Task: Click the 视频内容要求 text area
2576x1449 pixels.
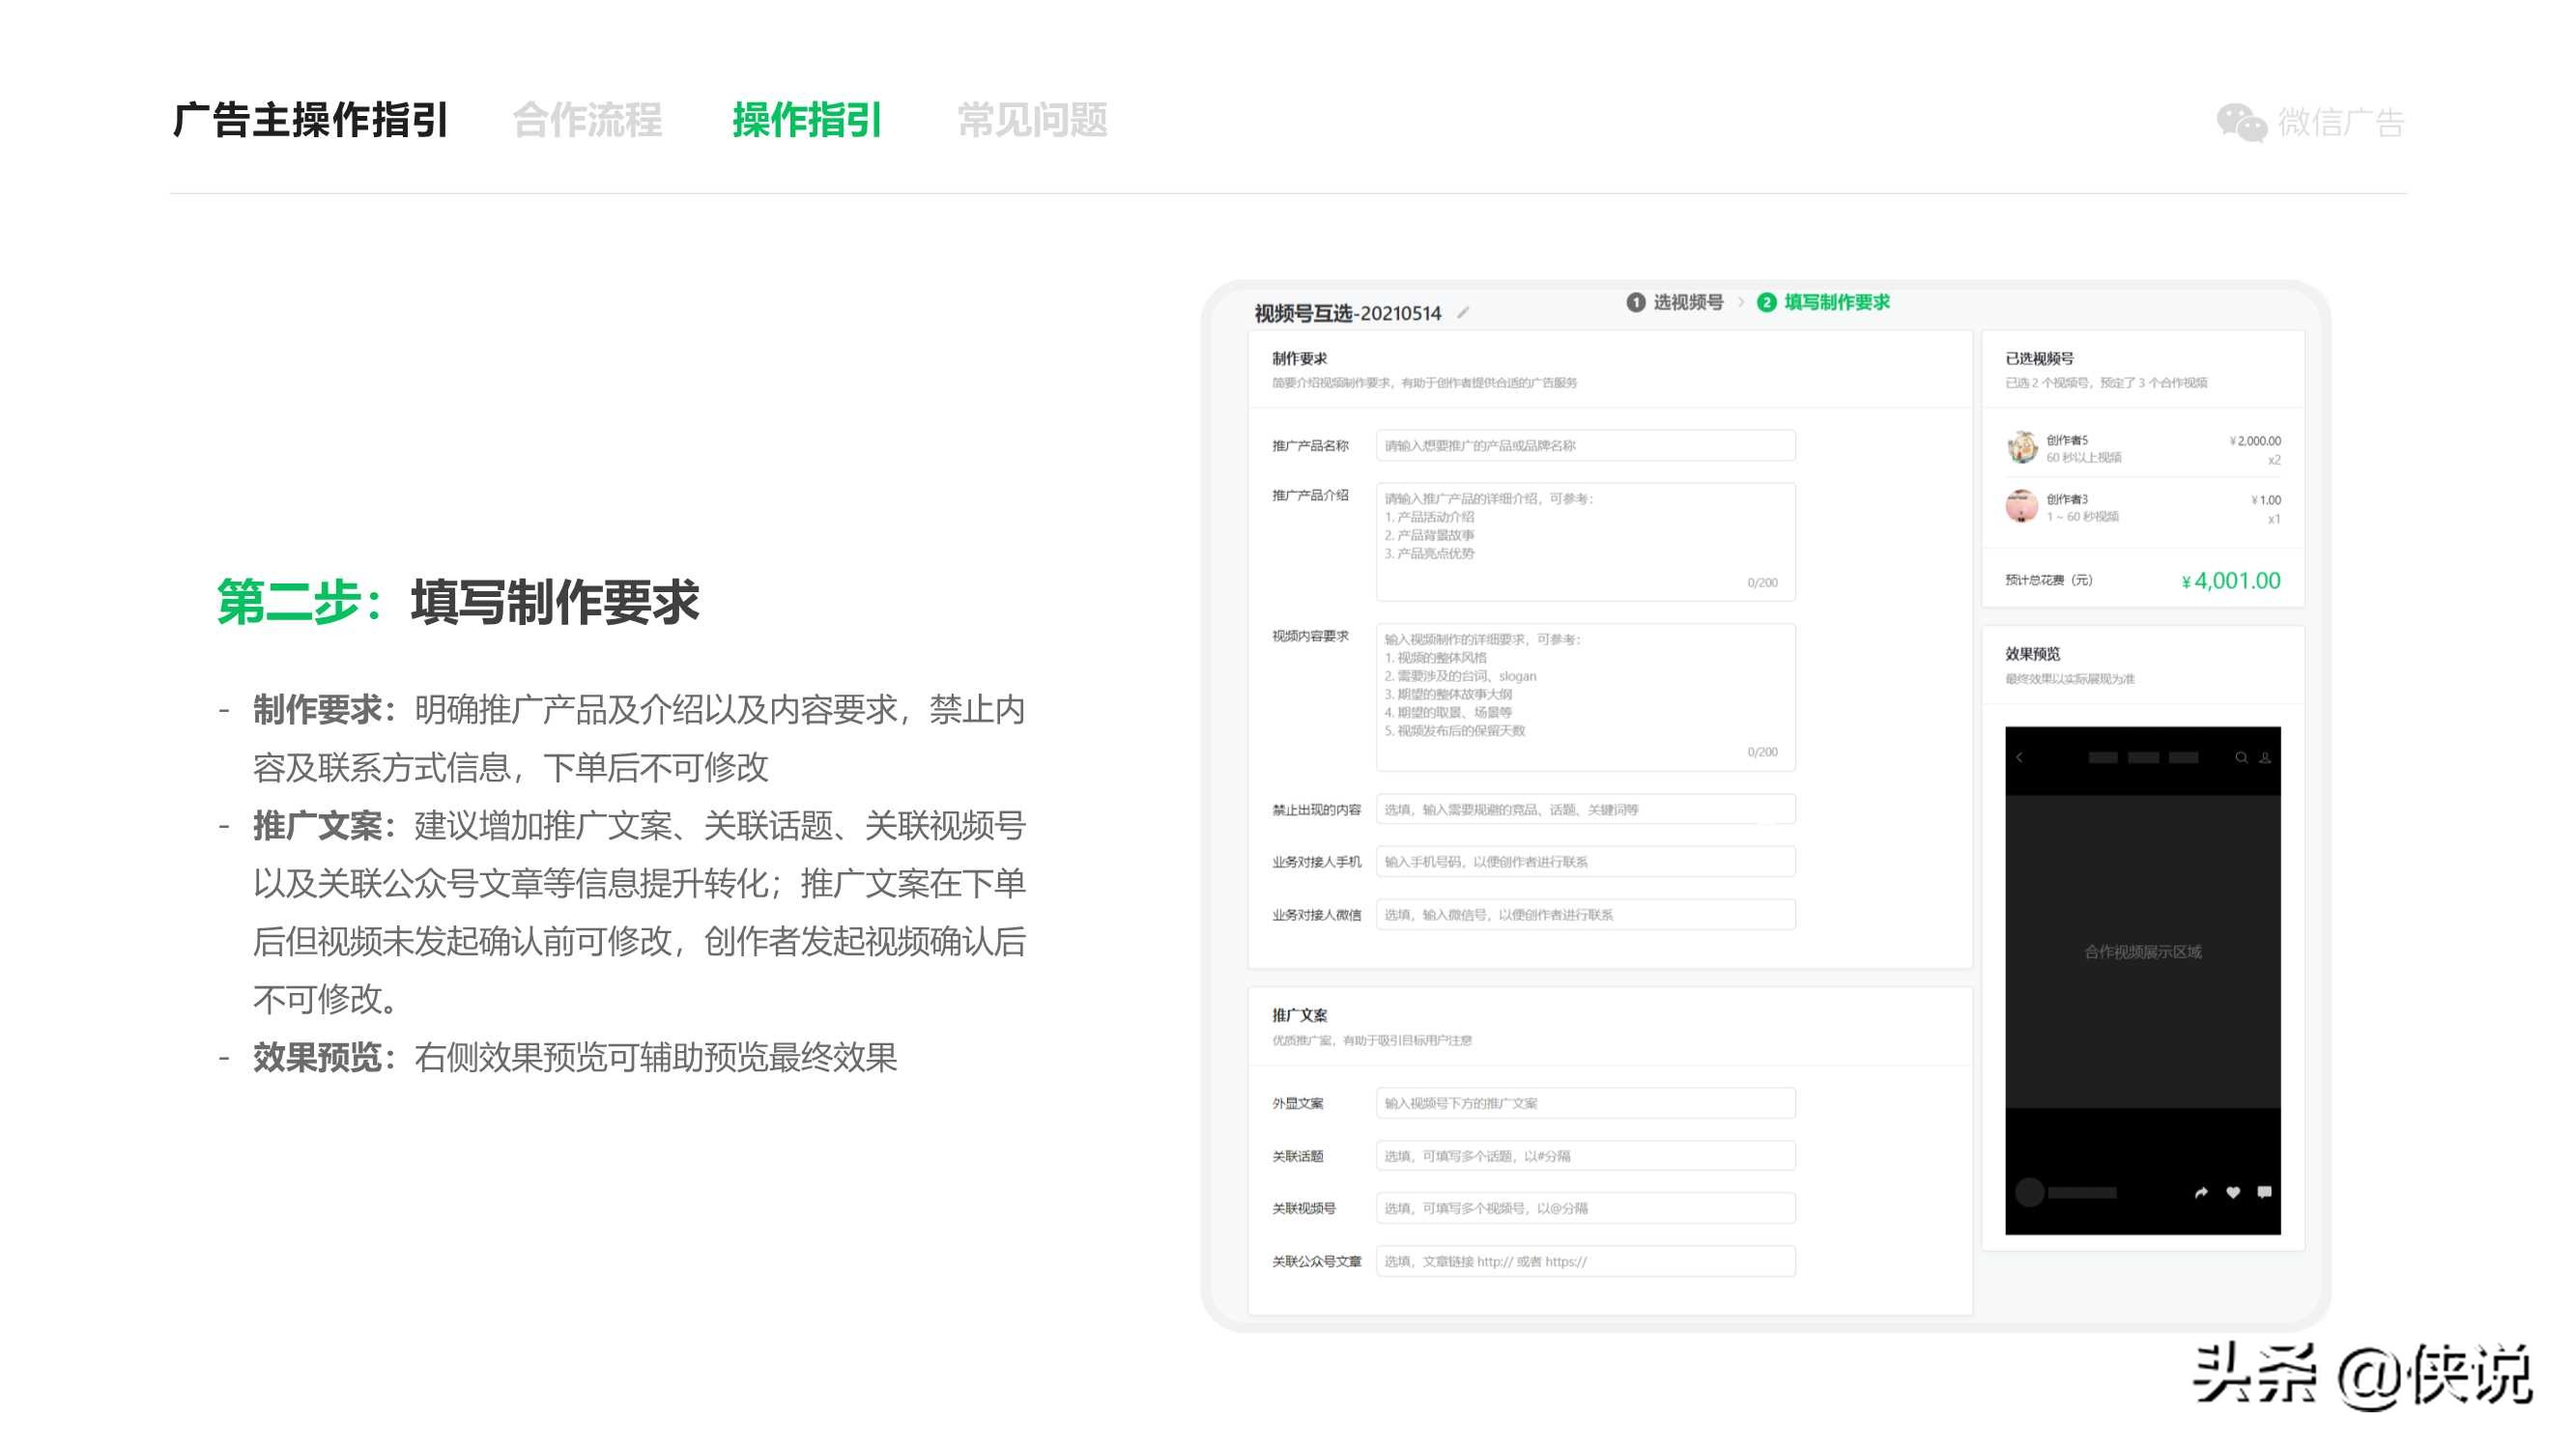Action: click(1585, 697)
